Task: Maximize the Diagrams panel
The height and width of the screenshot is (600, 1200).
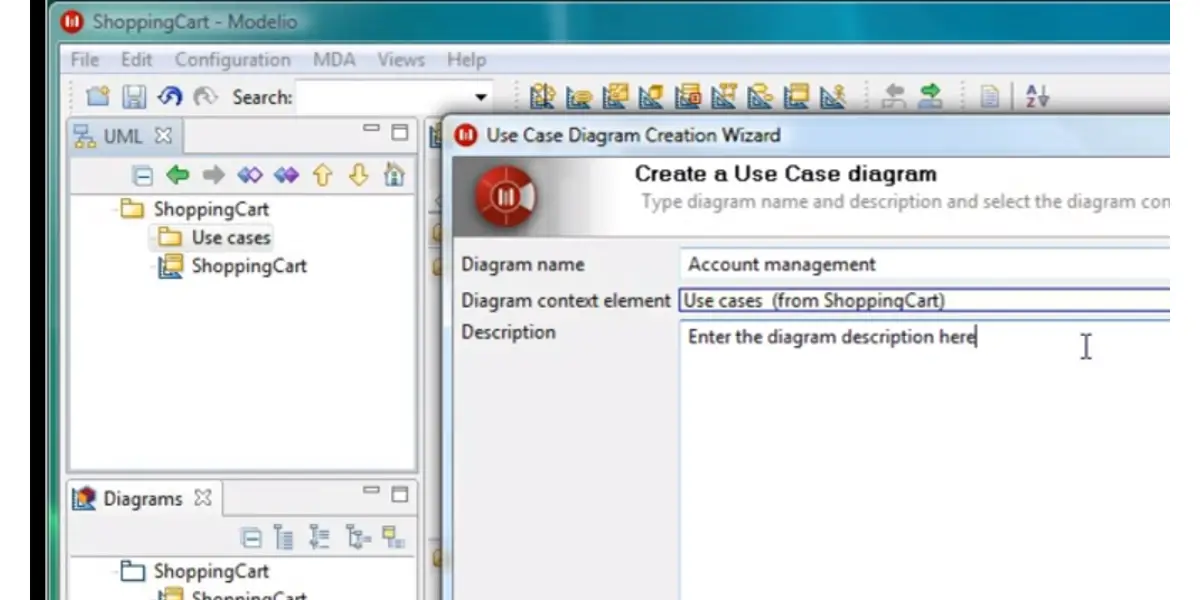Action: click(x=400, y=494)
